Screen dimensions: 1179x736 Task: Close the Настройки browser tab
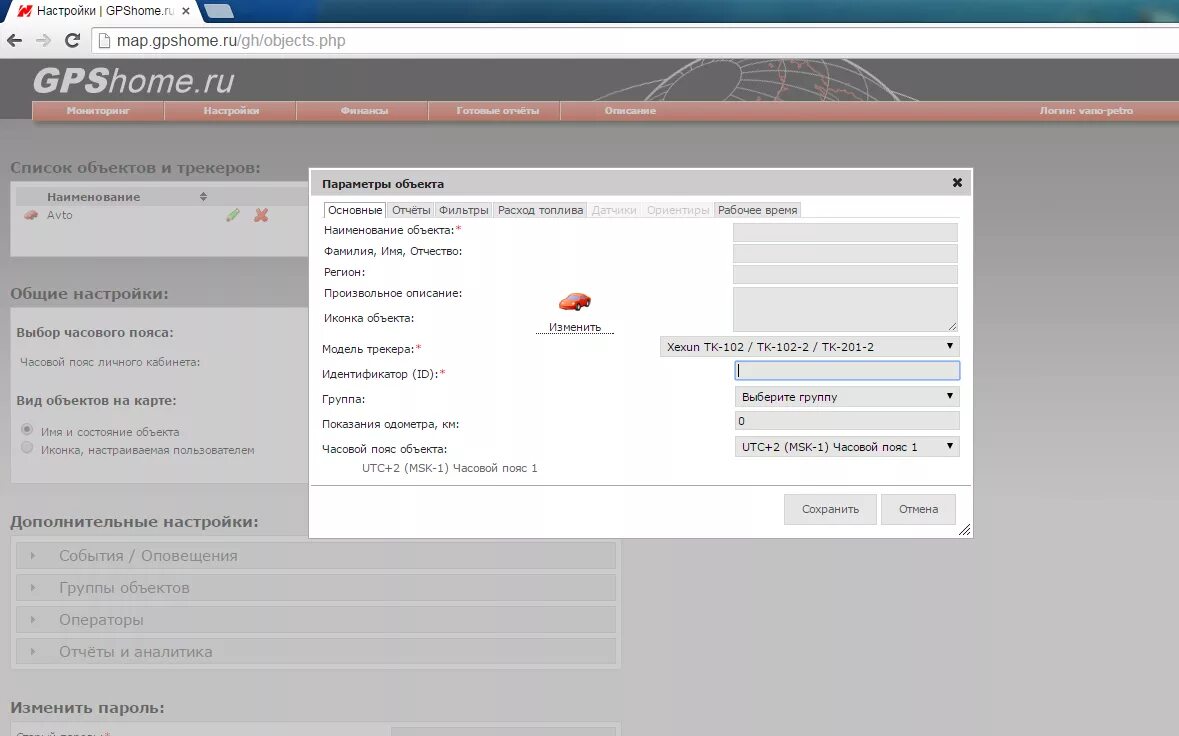(x=186, y=11)
